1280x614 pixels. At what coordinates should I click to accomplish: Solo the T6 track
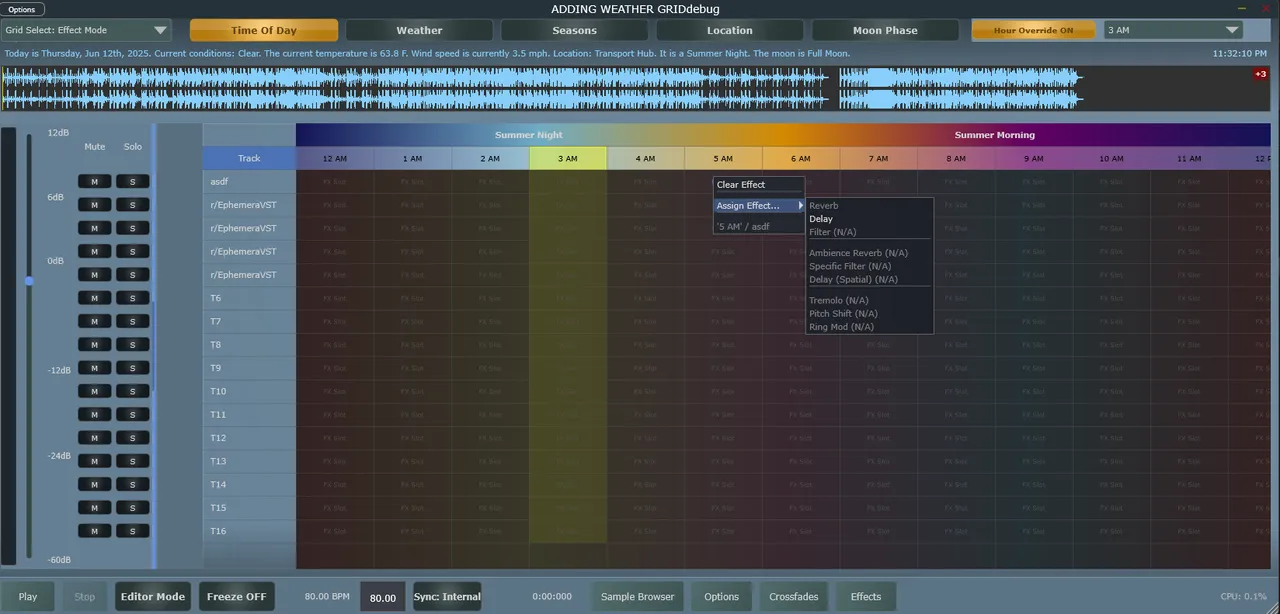pos(132,297)
